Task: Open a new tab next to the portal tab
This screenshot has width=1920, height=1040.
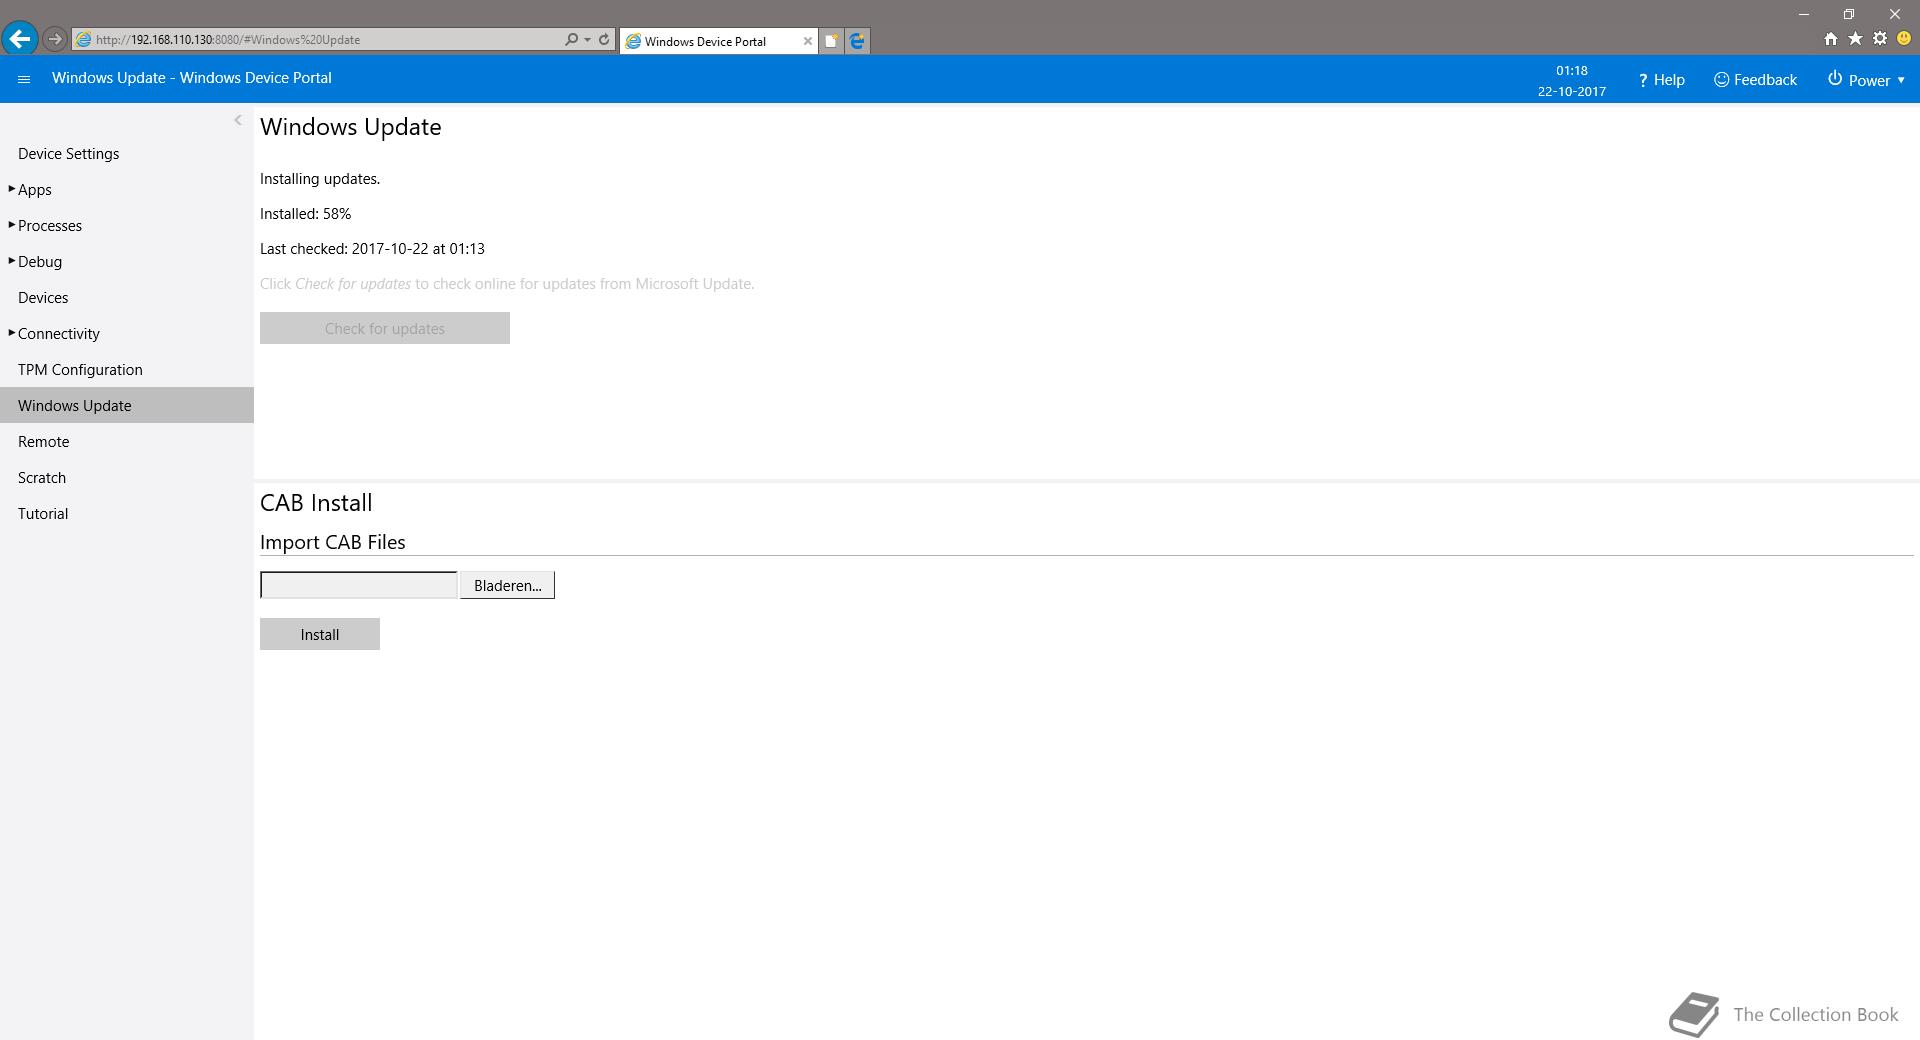Action: click(x=831, y=41)
